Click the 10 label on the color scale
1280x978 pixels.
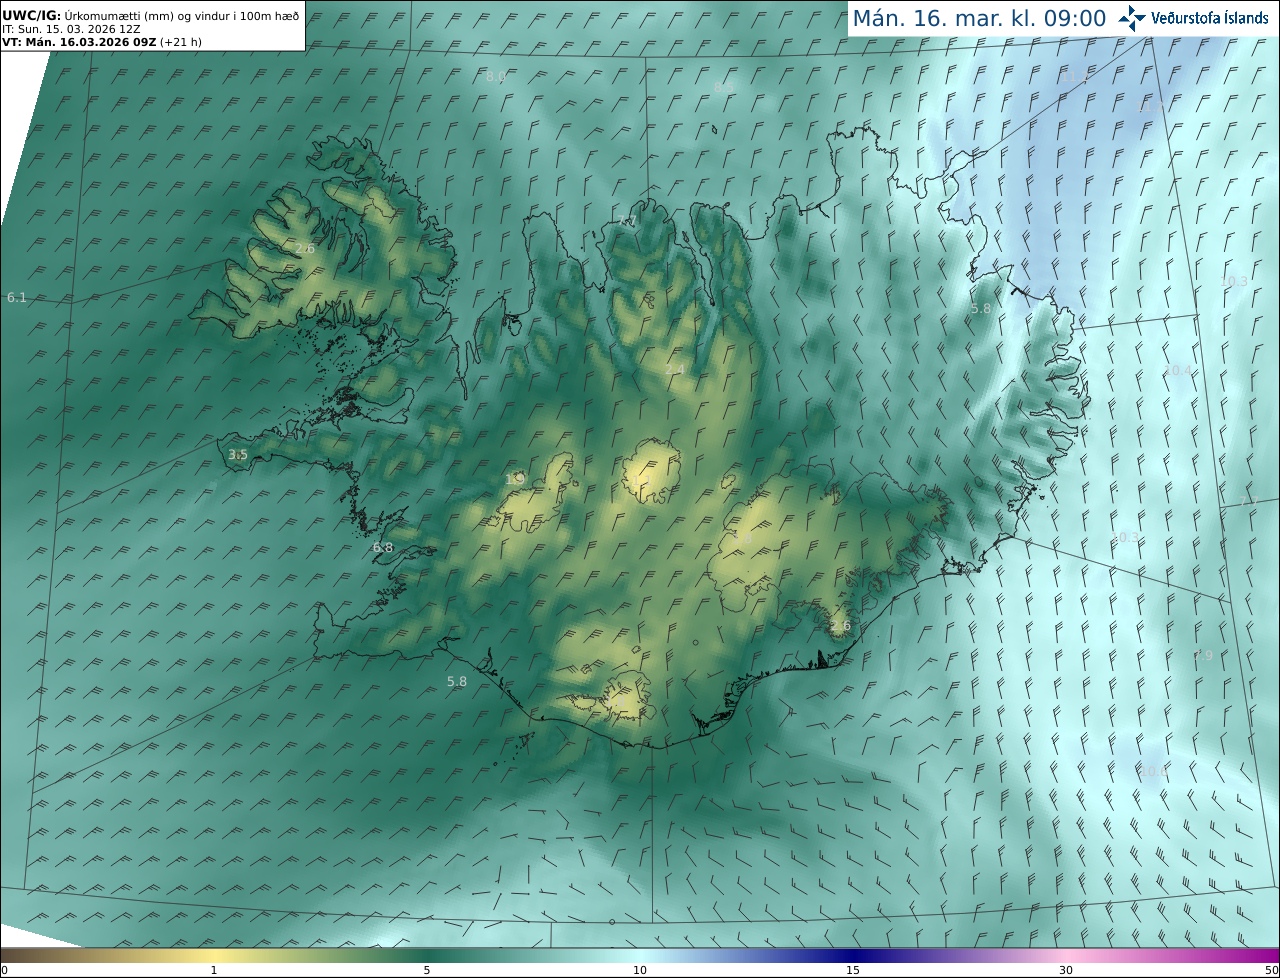640,970
